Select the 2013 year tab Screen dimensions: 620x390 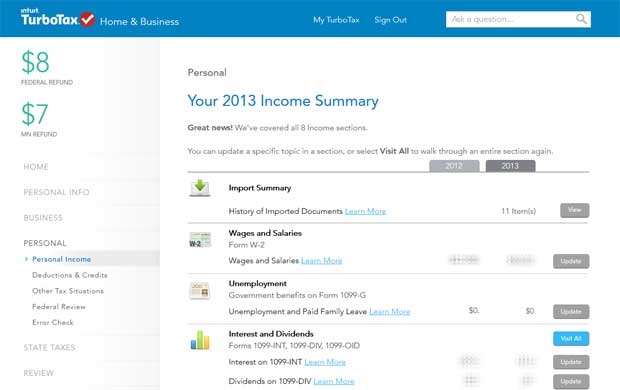(x=510, y=166)
